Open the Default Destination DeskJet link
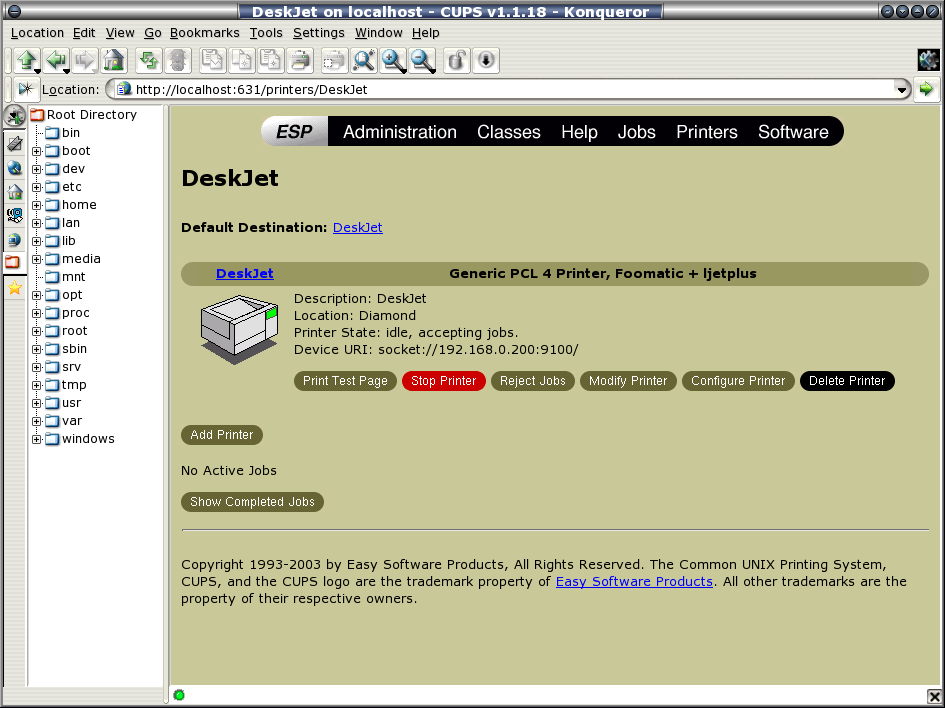The width and height of the screenshot is (945, 708). (x=357, y=228)
